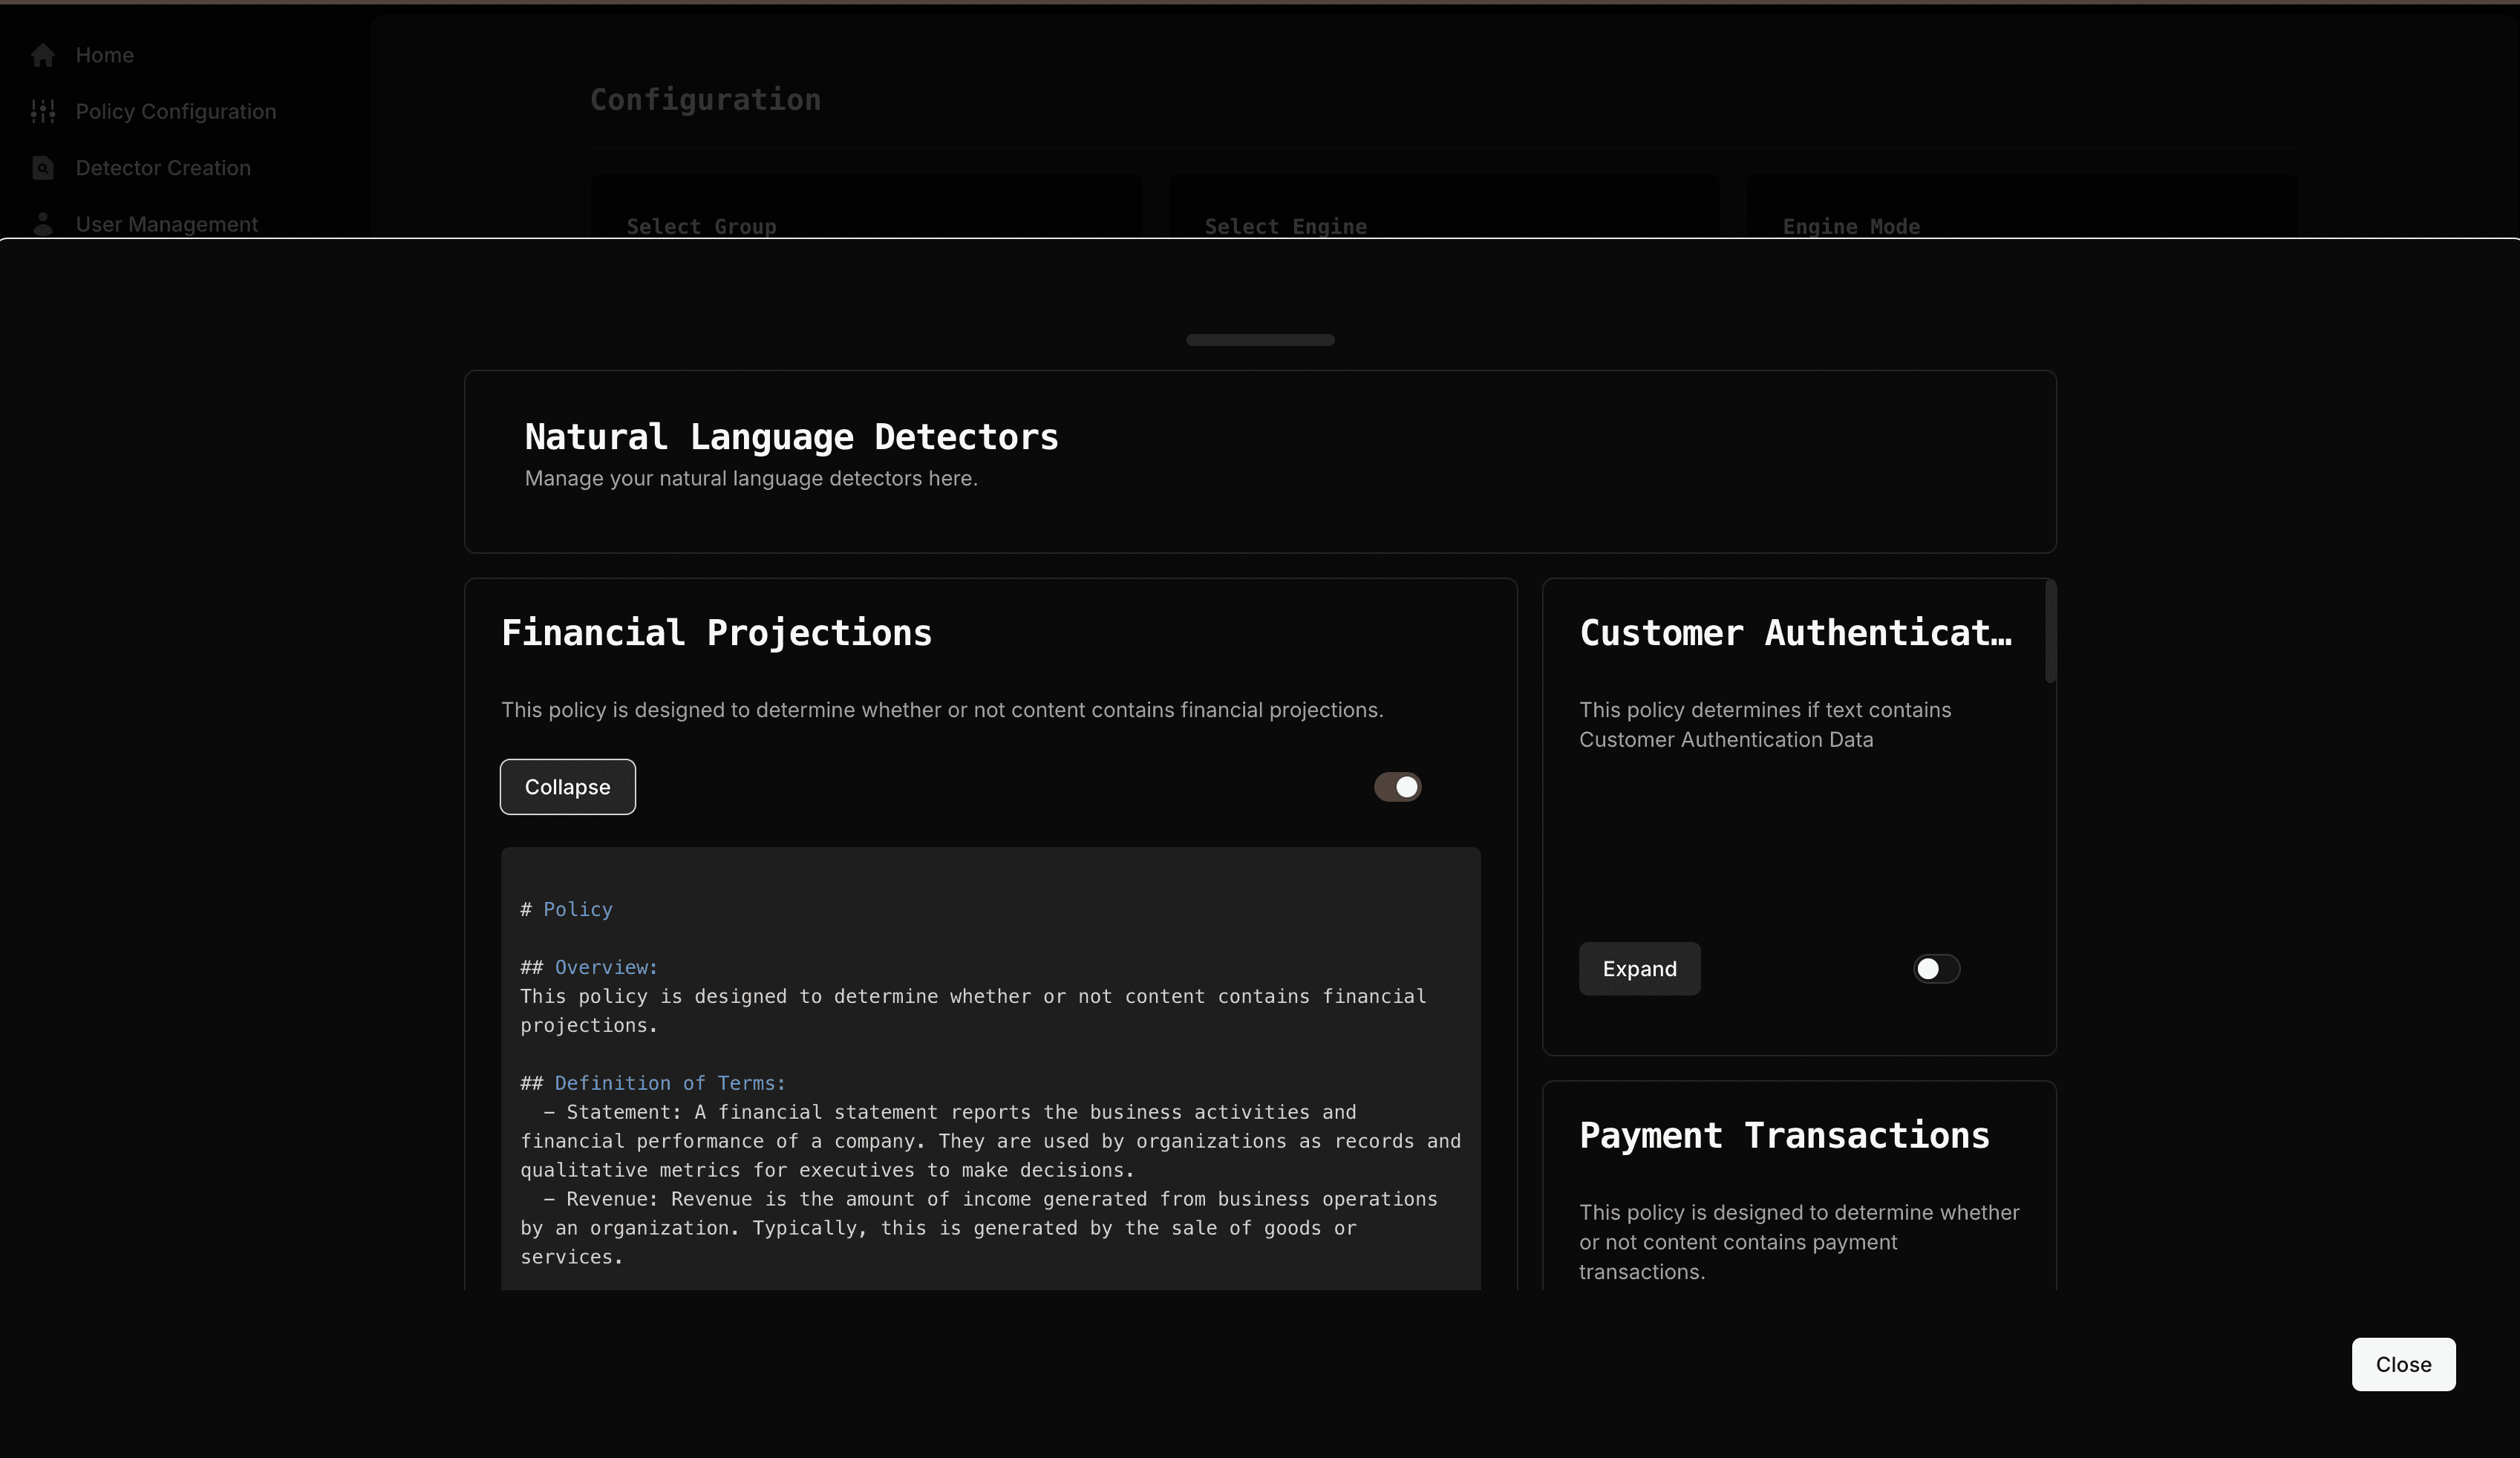Enable the Customer Authentication detector toggle
The image size is (2520, 1458).
point(1936,969)
